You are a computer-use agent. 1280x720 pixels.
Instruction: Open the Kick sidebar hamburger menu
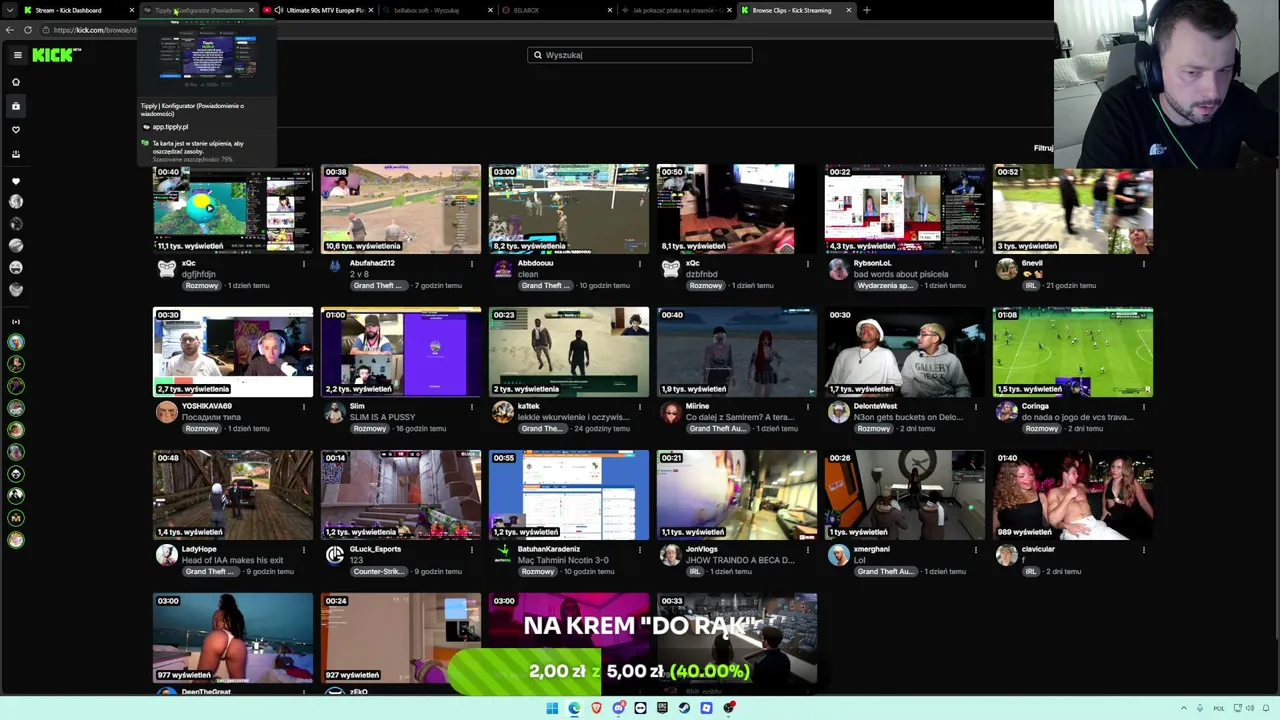(x=17, y=55)
